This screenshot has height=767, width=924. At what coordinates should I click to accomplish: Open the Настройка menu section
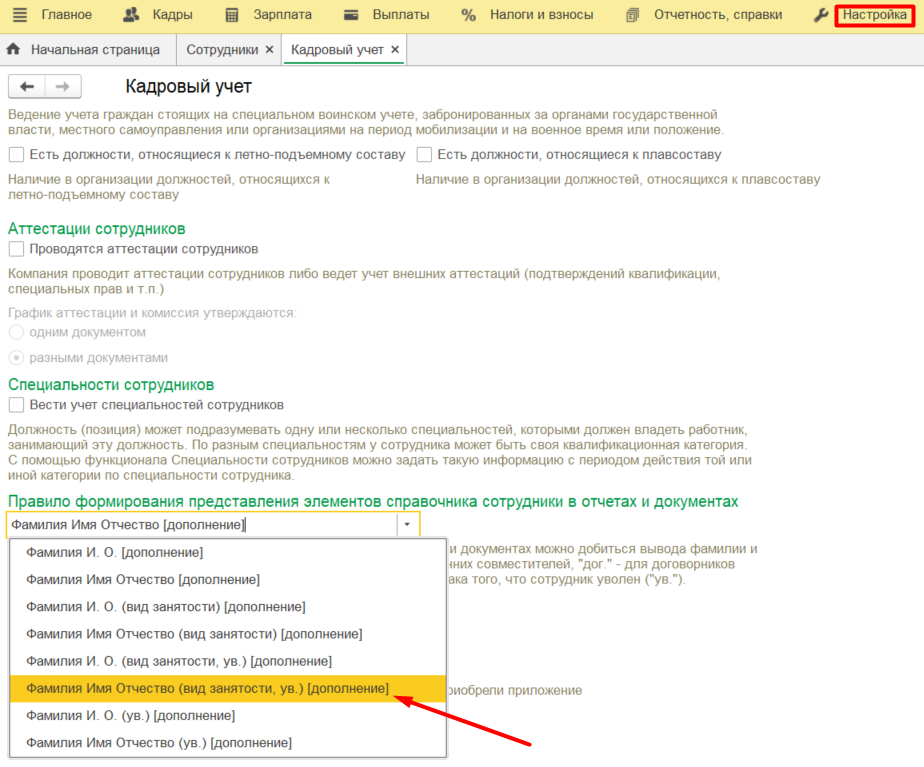(x=874, y=15)
